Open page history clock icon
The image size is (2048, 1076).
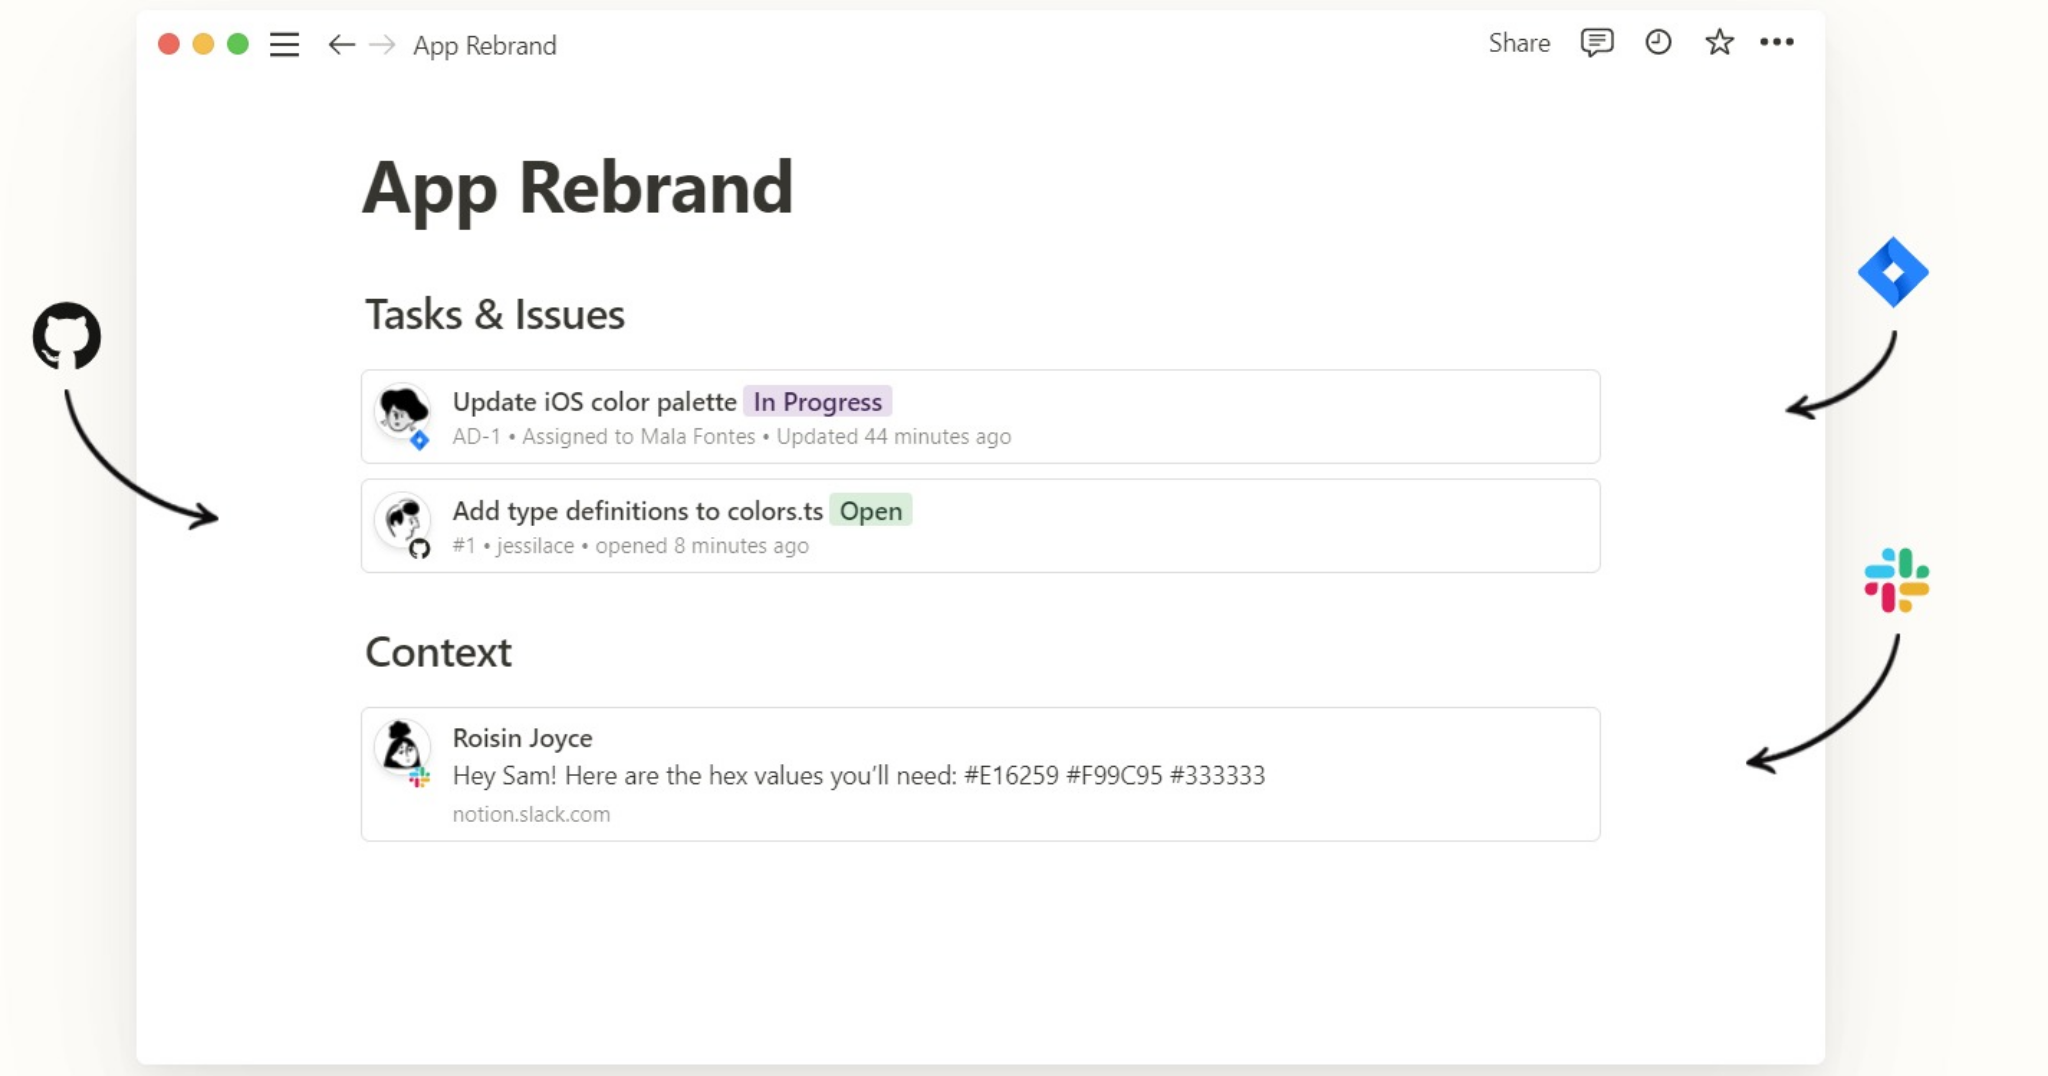coord(1658,42)
